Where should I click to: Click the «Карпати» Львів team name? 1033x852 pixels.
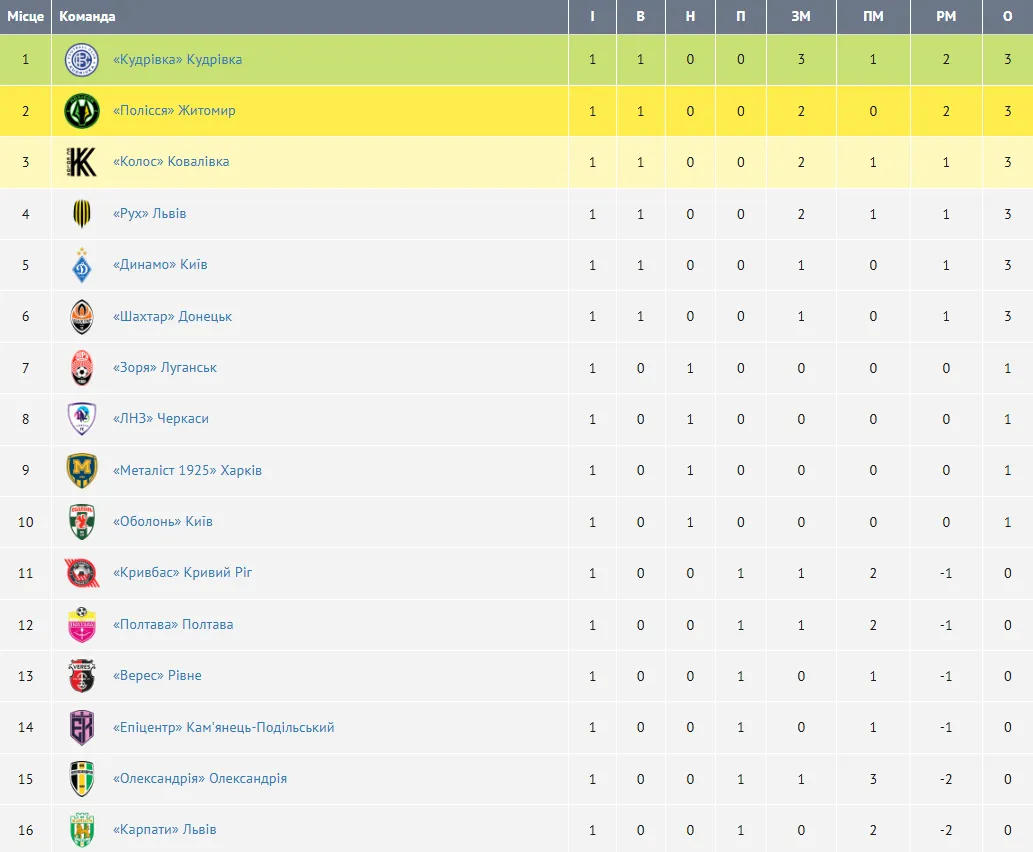pos(165,830)
